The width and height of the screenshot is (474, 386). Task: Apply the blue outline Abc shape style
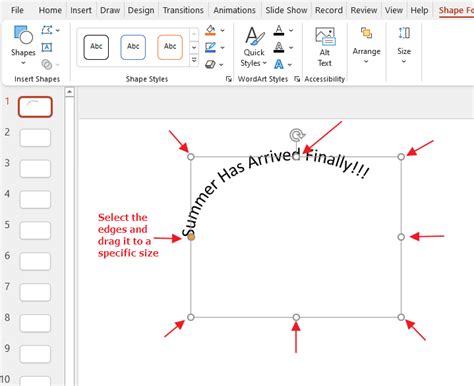pyautogui.click(x=133, y=47)
